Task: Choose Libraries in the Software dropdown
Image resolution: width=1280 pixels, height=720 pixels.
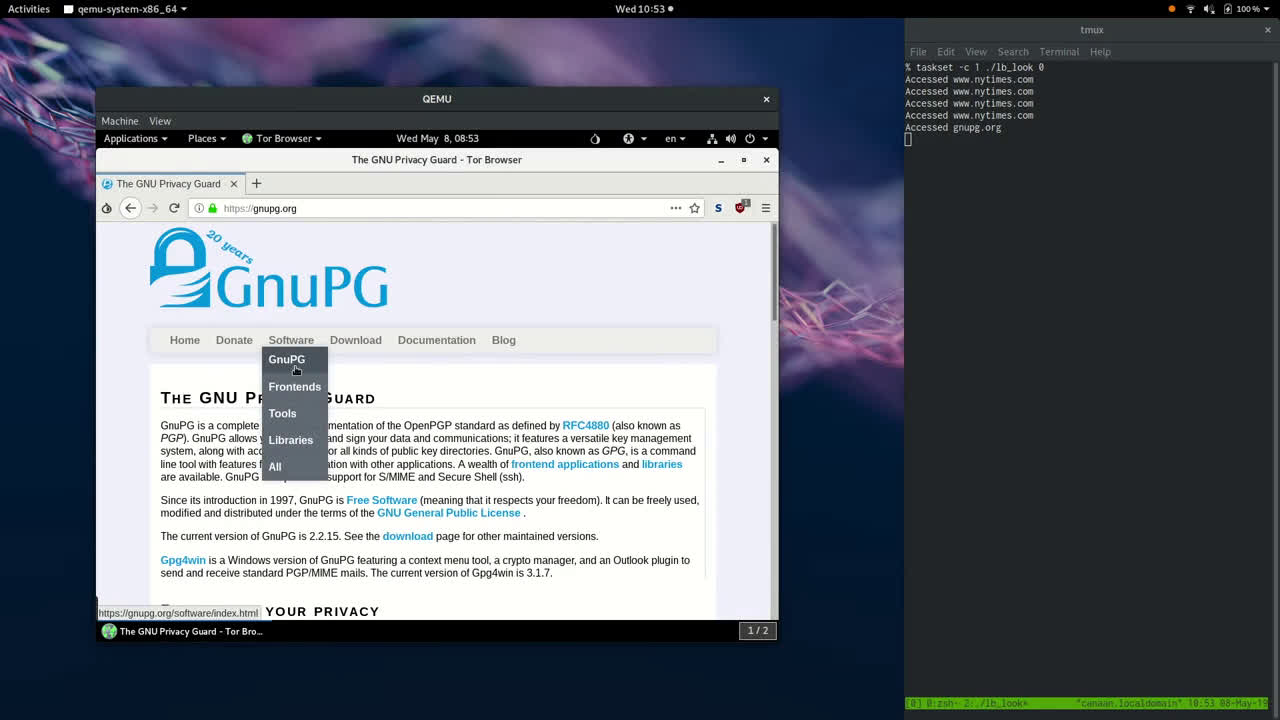Action: click(290, 440)
